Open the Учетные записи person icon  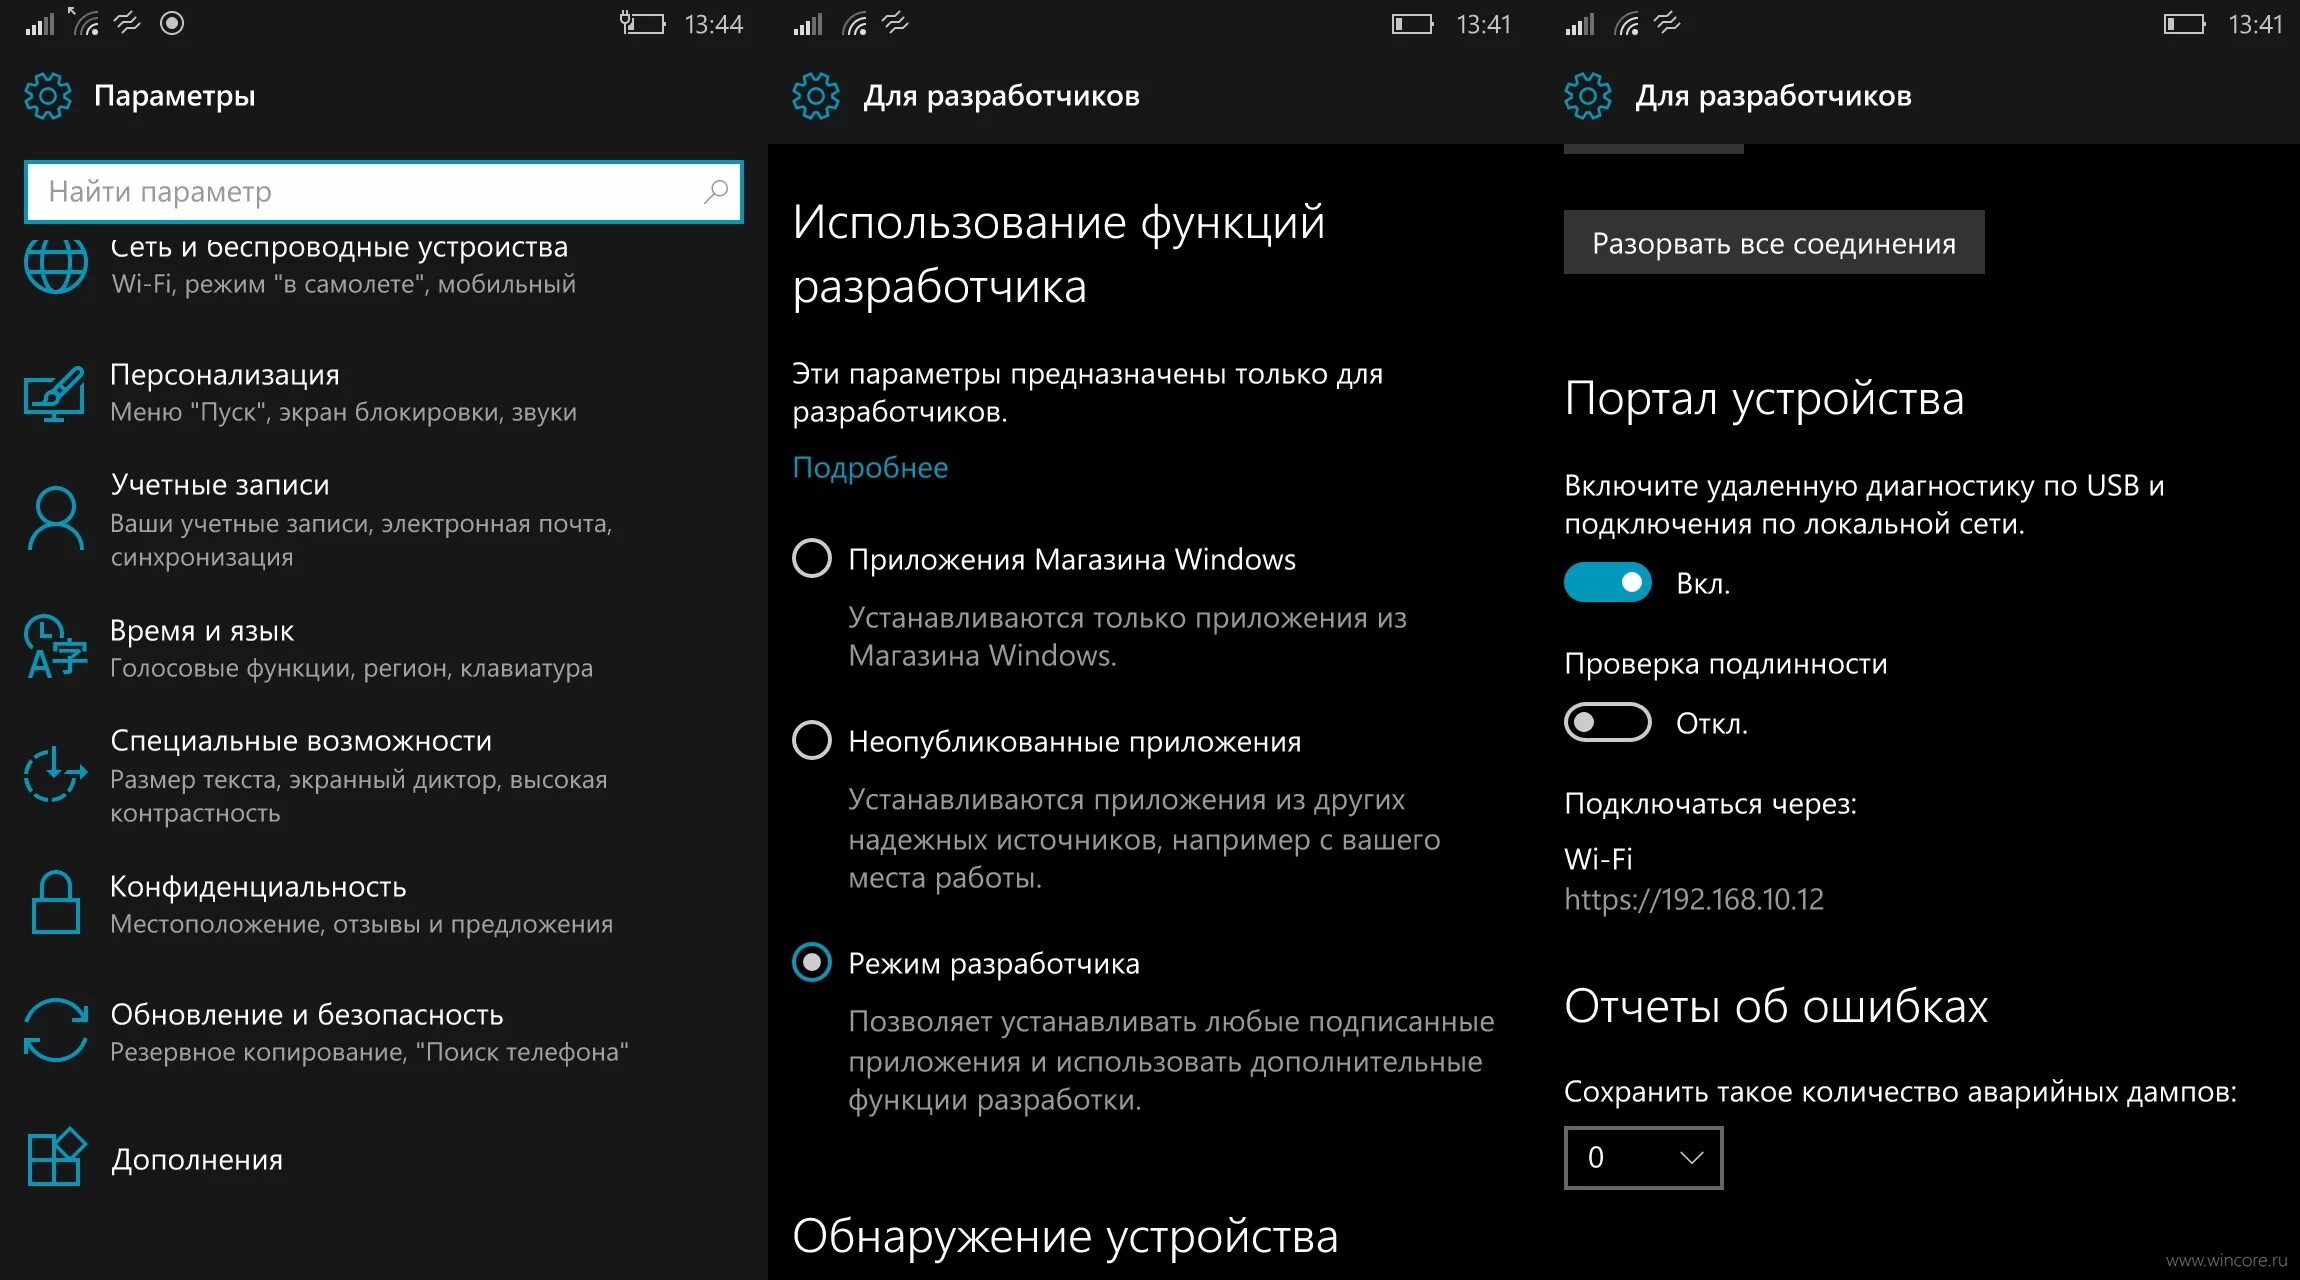(55, 518)
